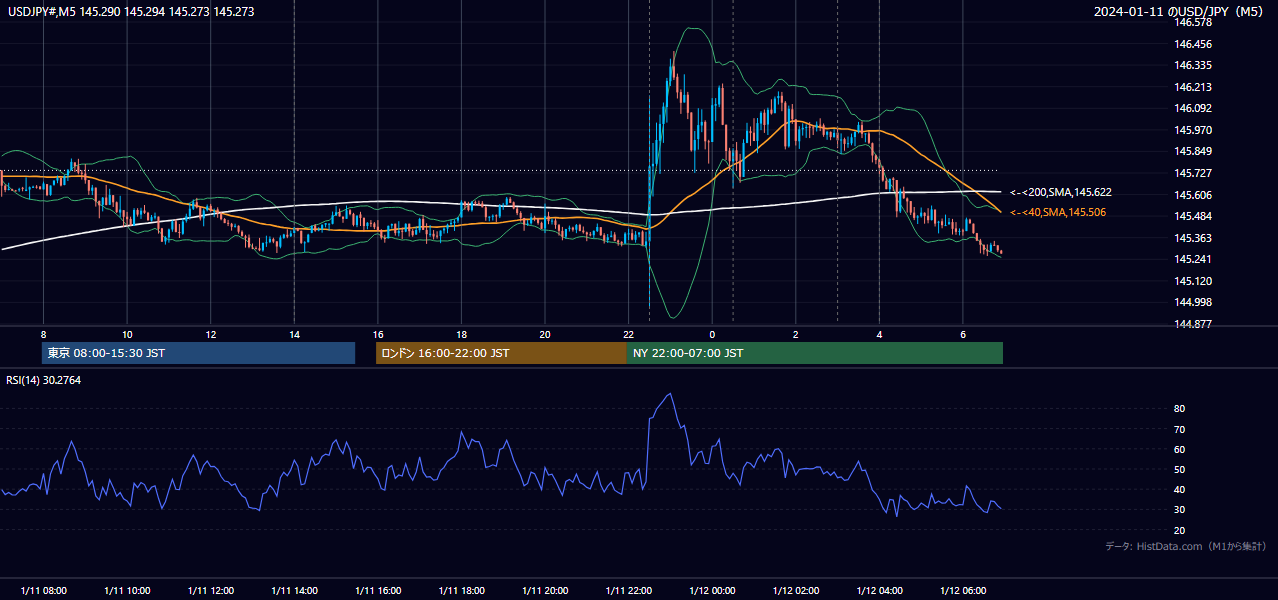Click the 1/11 20:00 time label
1278x600 pixels.
(545, 591)
